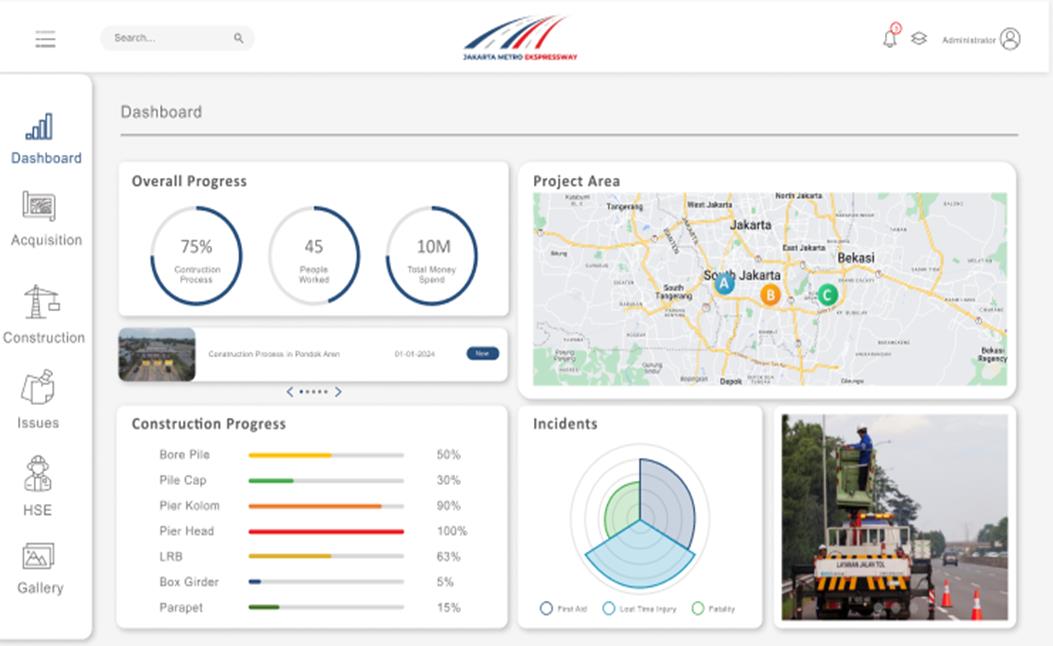Toggle the First Aid legend circle
The image size is (1053, 646).
coord(546,608)
